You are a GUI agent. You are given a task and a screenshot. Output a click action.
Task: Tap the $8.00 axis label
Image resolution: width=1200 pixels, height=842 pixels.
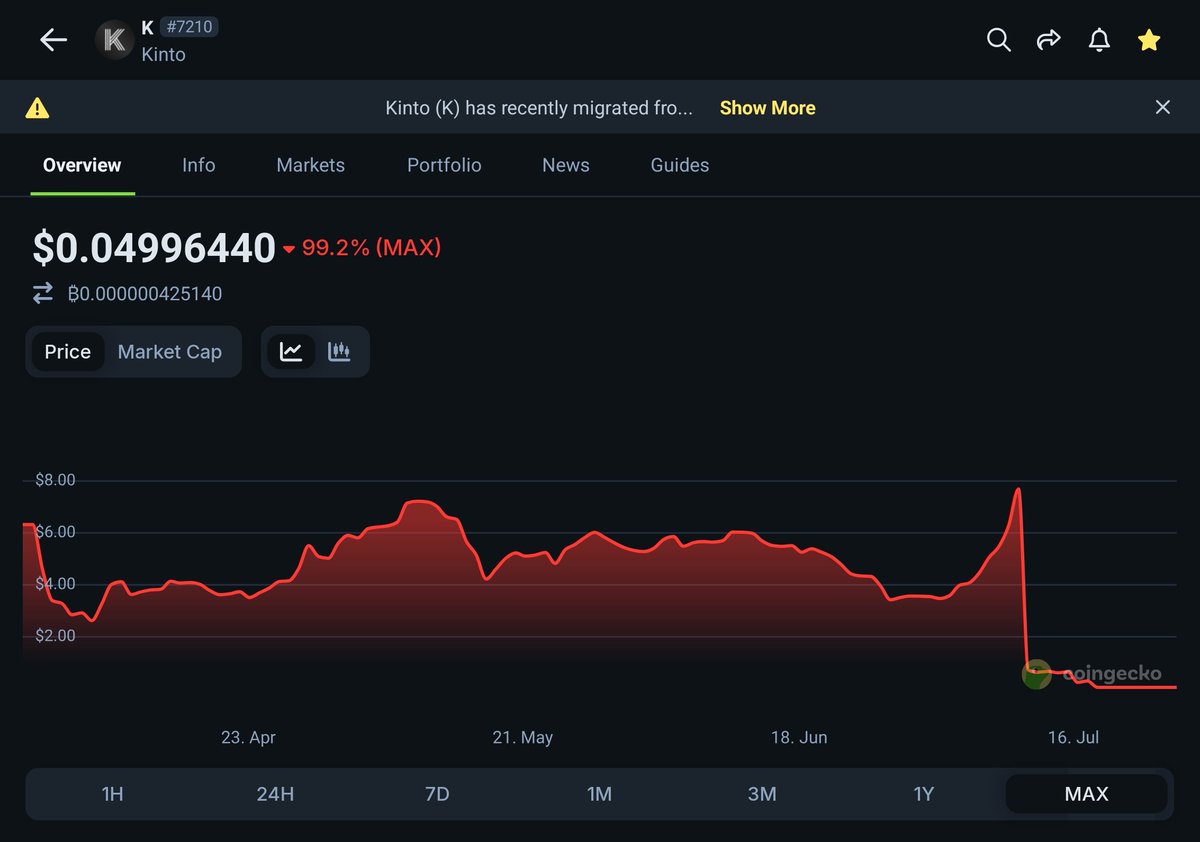click(x=55, y=480)
